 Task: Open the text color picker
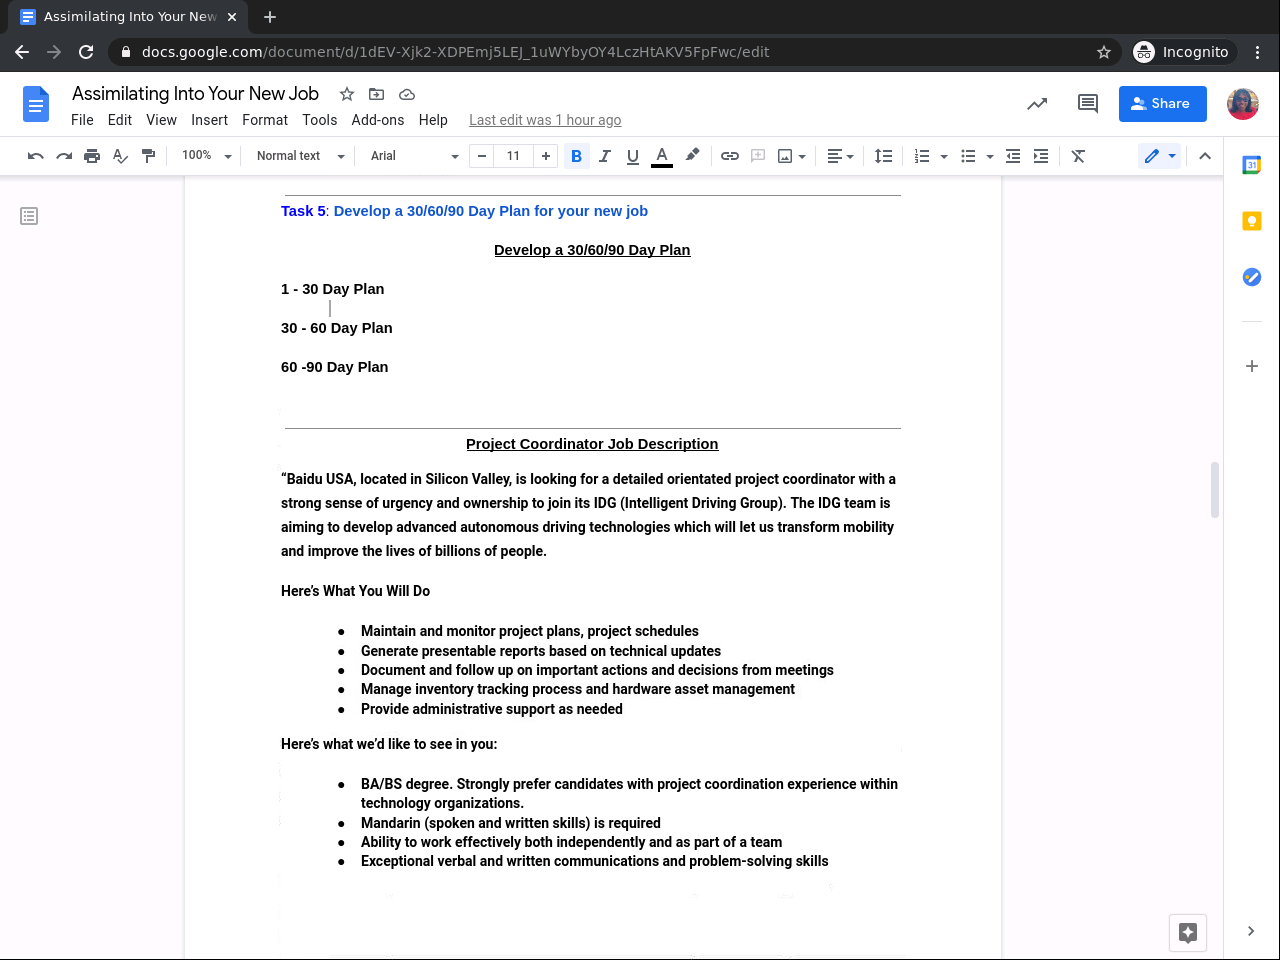661,156
